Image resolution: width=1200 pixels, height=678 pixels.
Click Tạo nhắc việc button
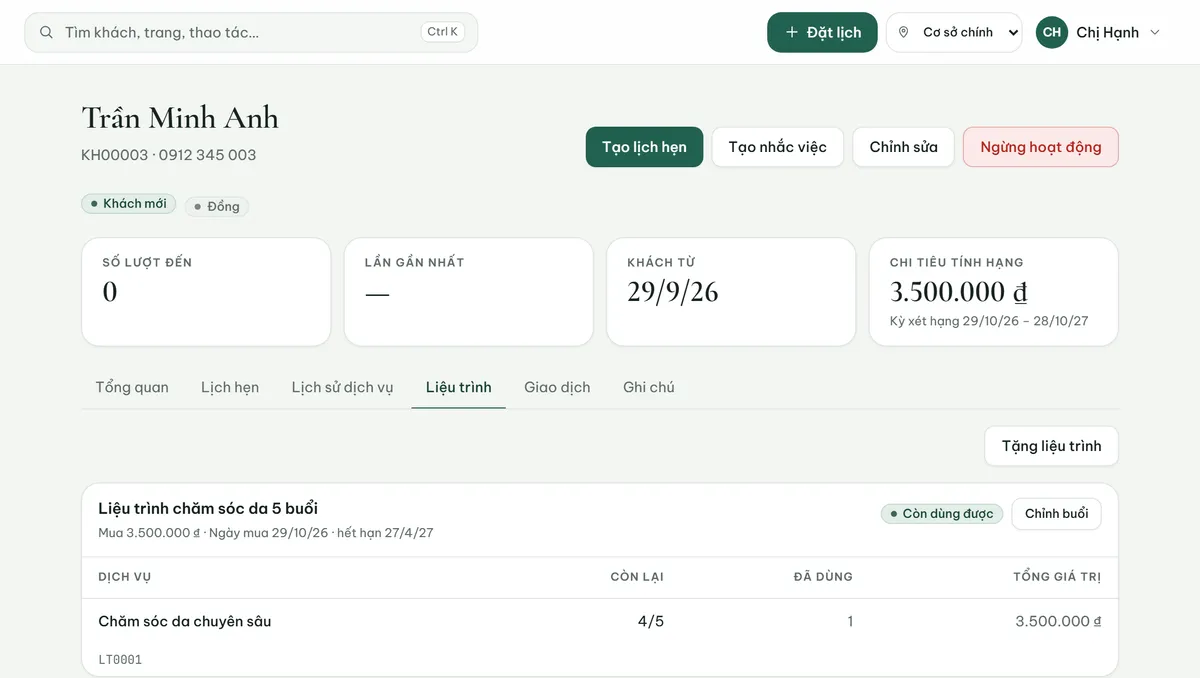pyautogui.click(x=777, y=147)
